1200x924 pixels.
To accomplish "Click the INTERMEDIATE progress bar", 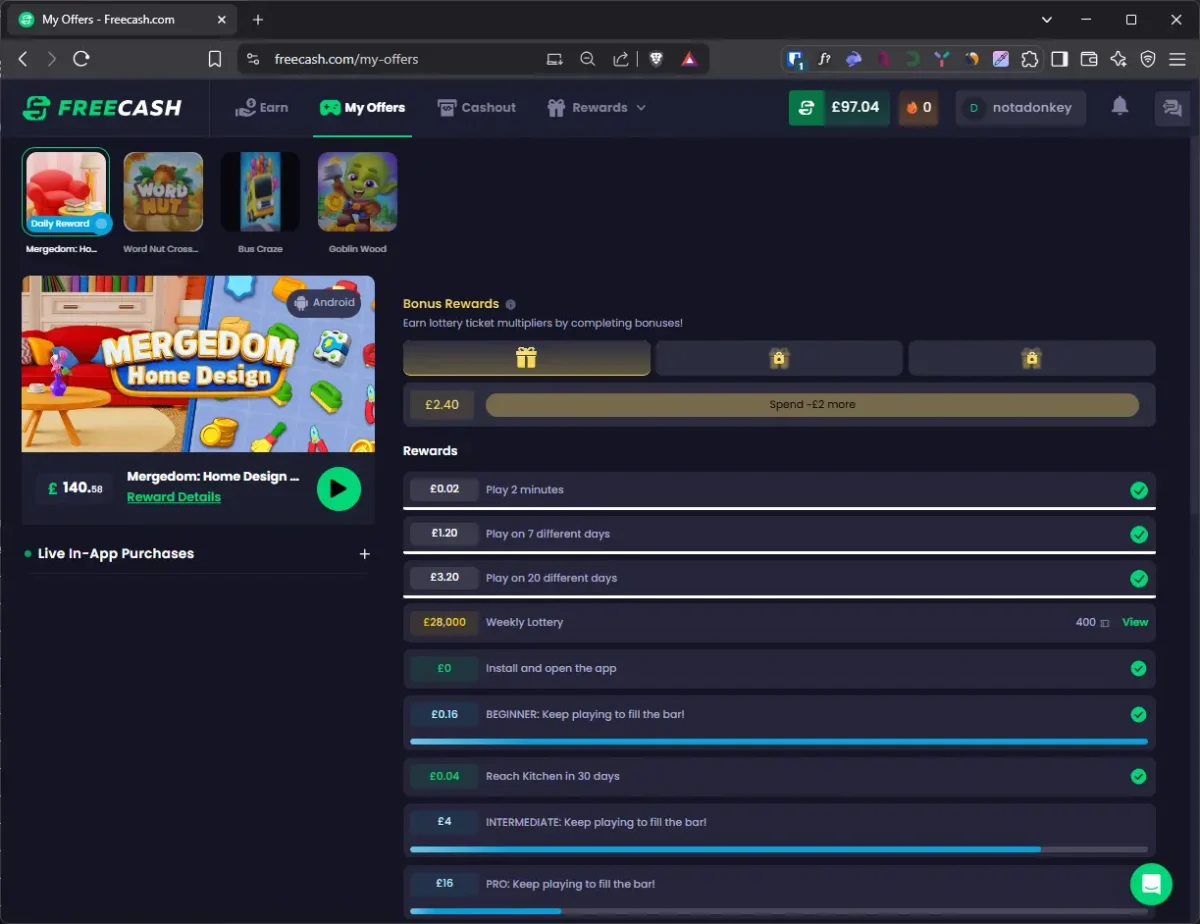I will click(779, 850).
